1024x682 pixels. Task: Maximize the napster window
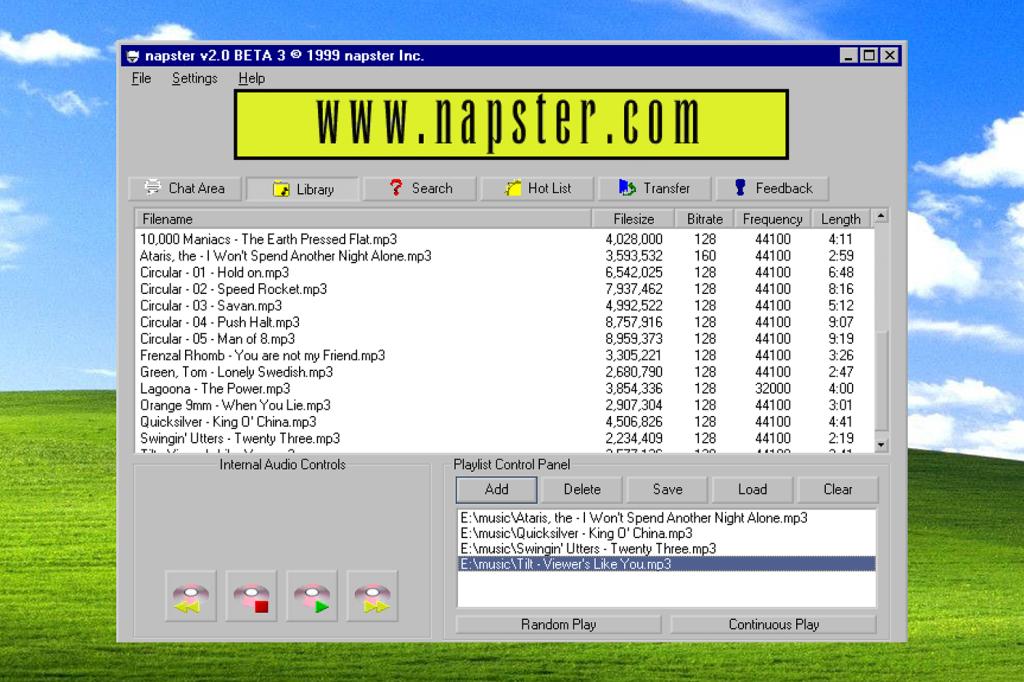pos(869,56)
